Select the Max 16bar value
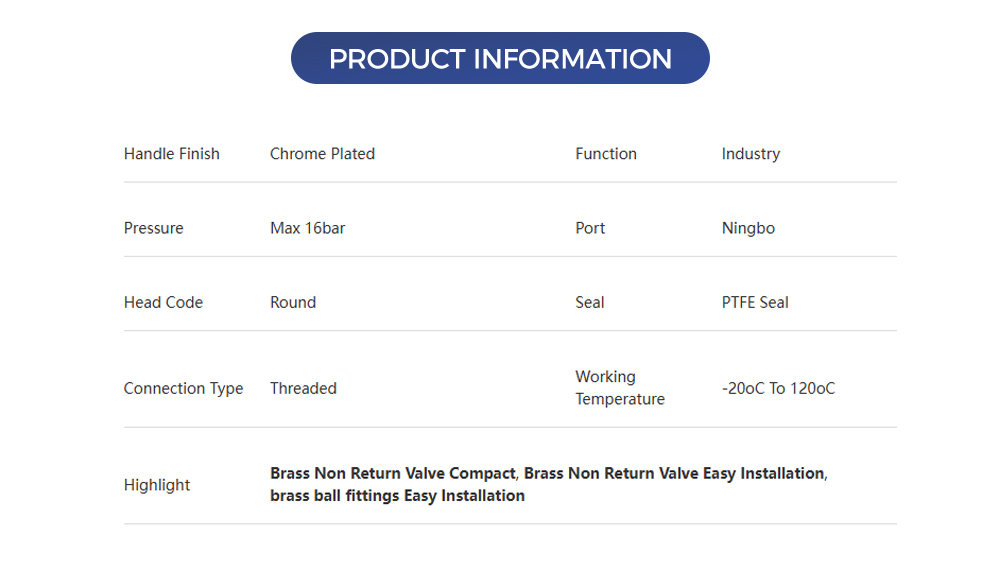The width and height of the screenshot is (1000, 564). pos(307,228)
